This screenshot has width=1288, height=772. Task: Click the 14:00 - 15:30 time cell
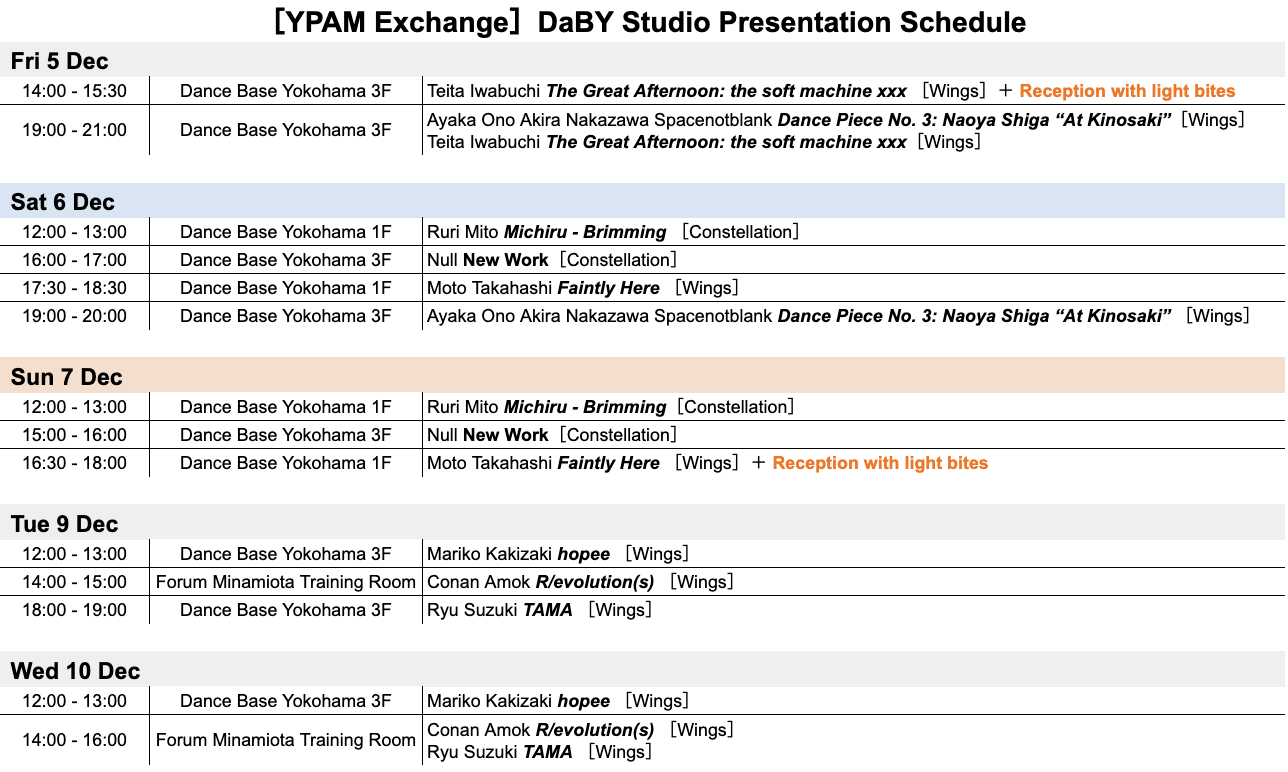pyautogui.click(x=74, y=91)
